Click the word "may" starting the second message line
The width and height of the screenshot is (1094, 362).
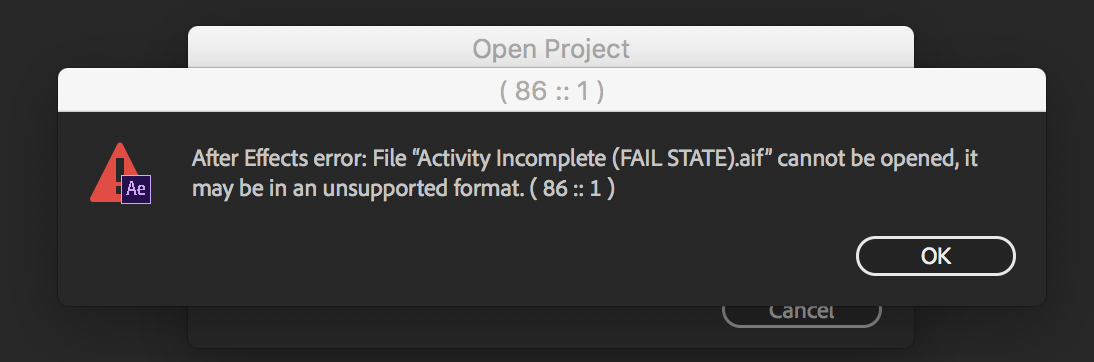pyautogui.click(x=211, y=190)
